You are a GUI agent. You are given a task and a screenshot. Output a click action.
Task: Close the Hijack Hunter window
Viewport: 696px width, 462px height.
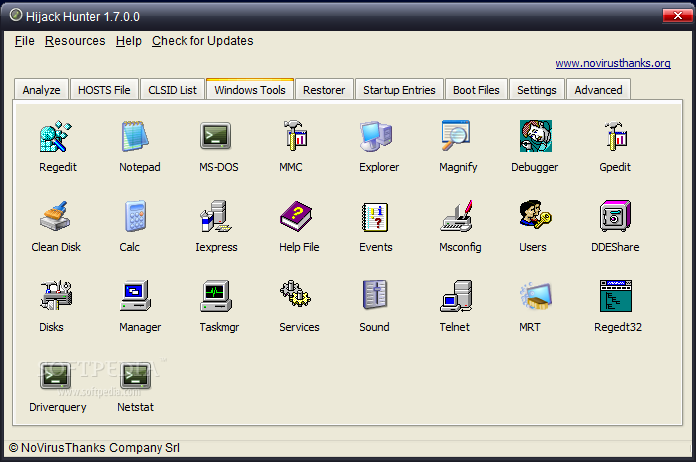point(677,16)
